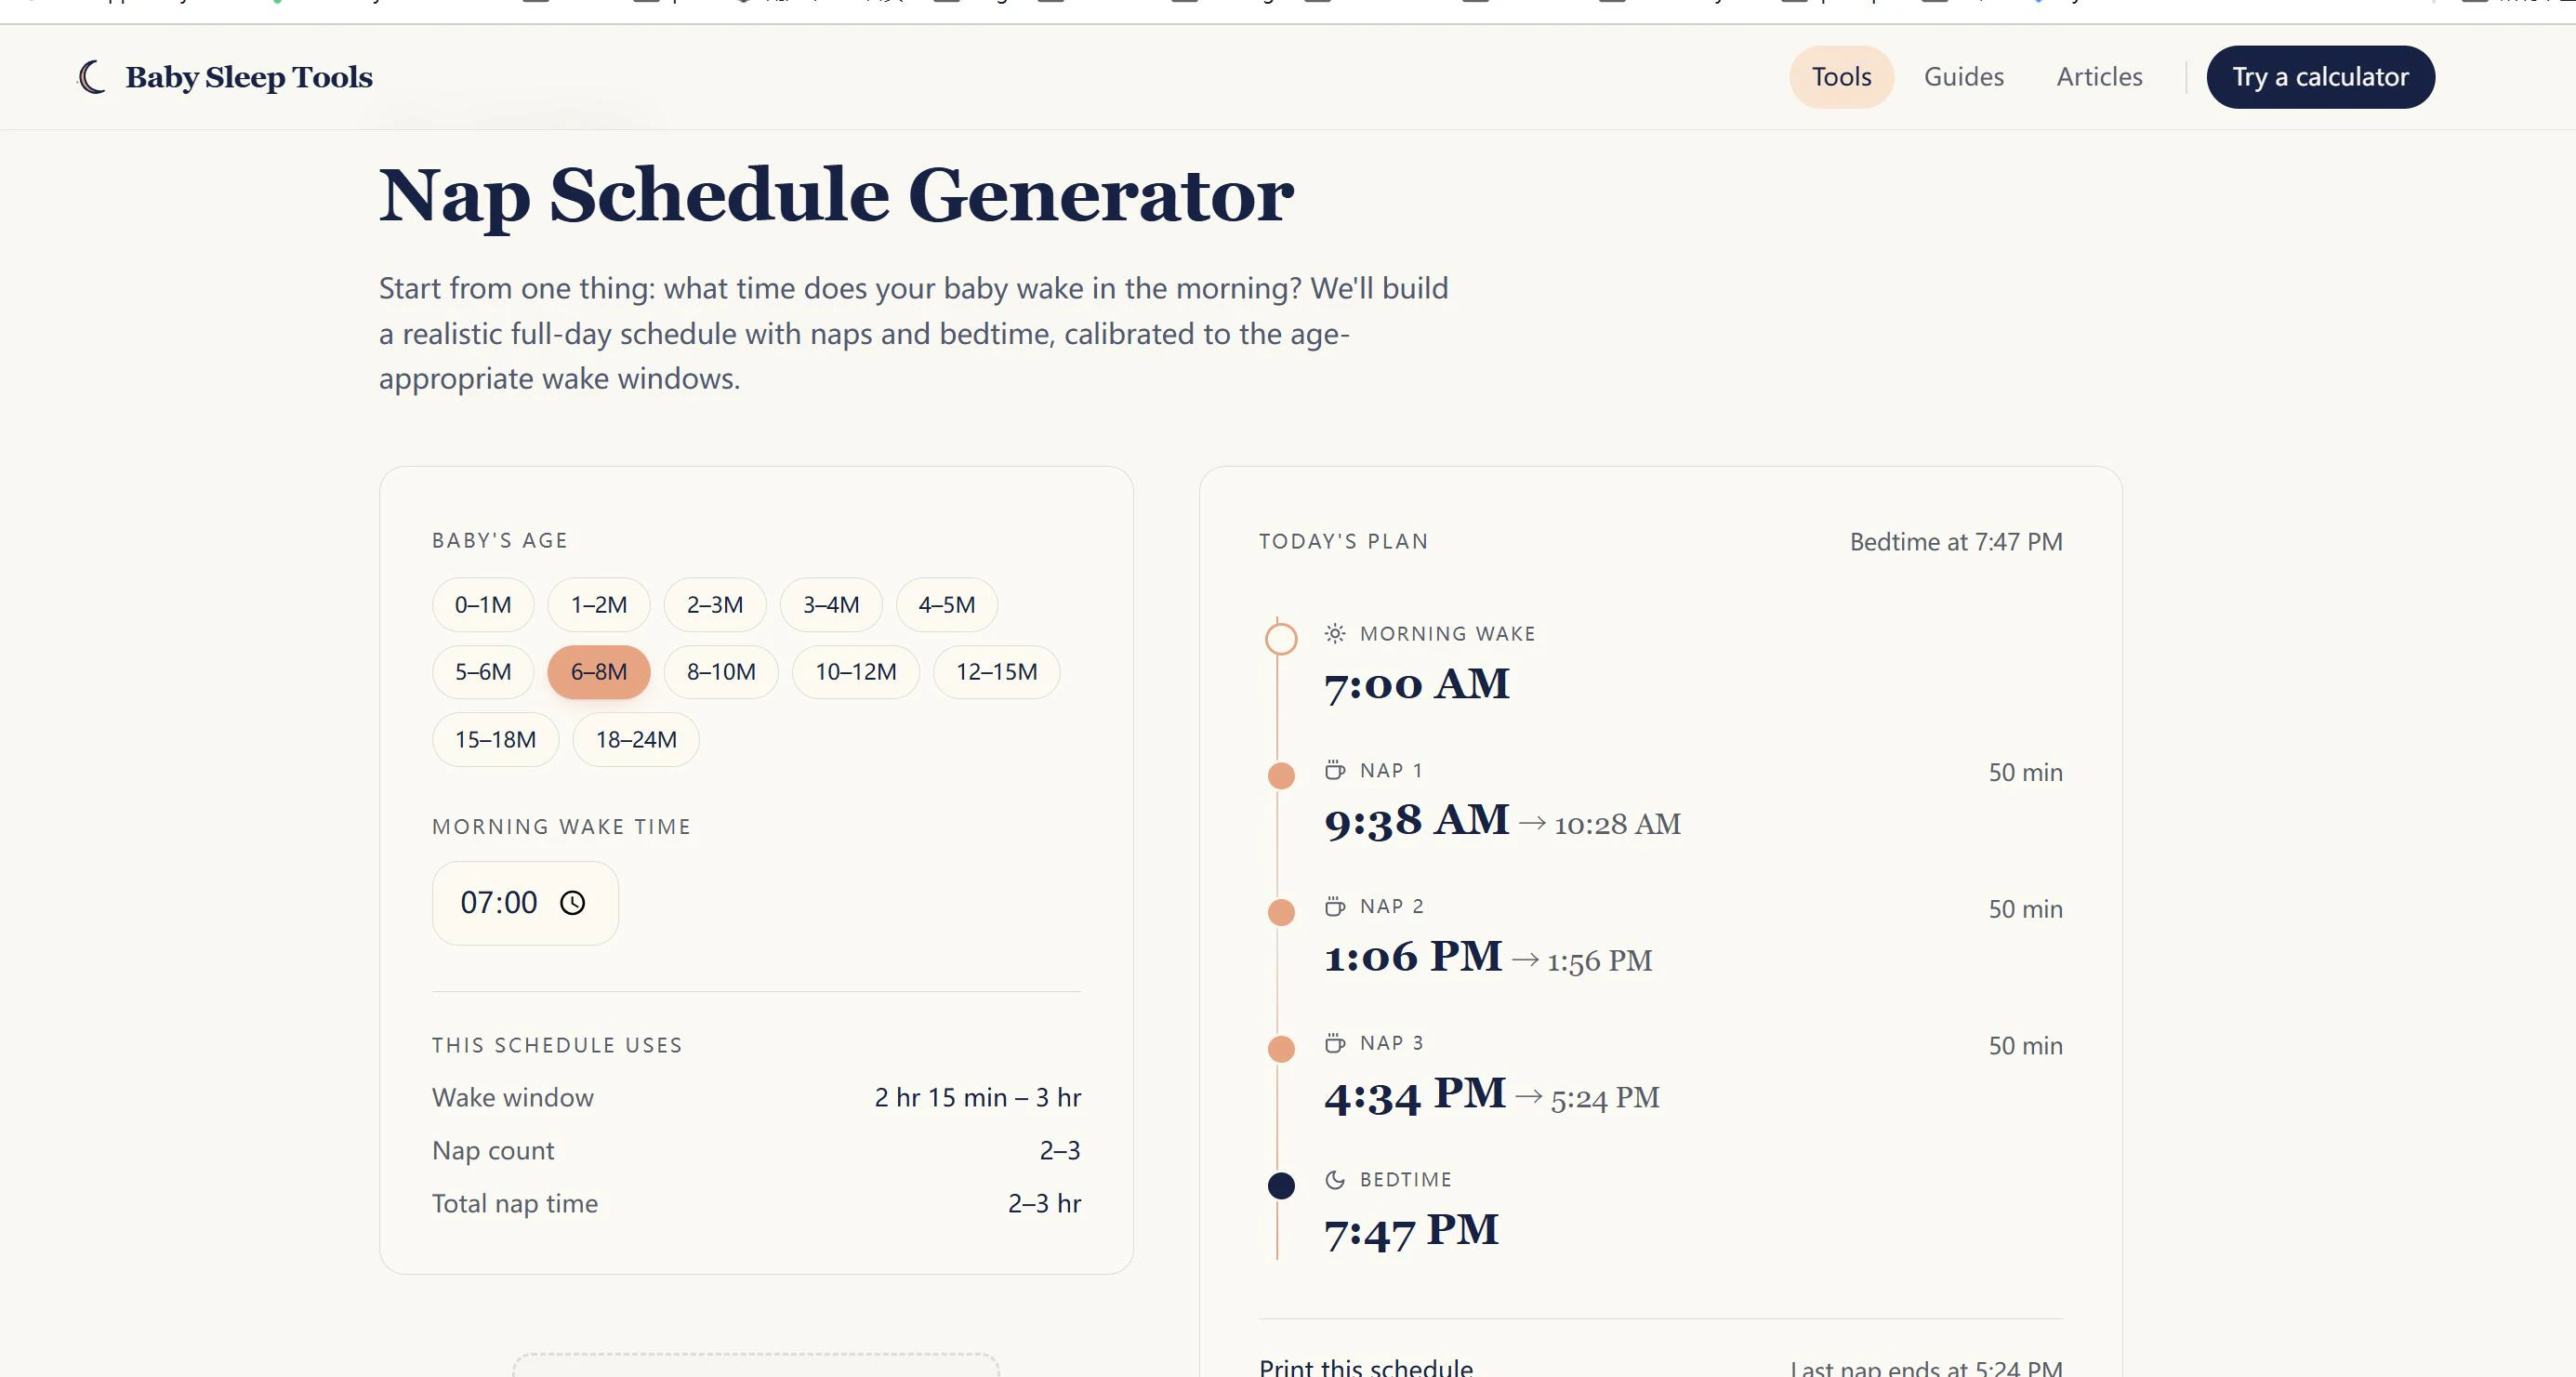
Task: Select the 5–6M age option
Action: point(483,672)
